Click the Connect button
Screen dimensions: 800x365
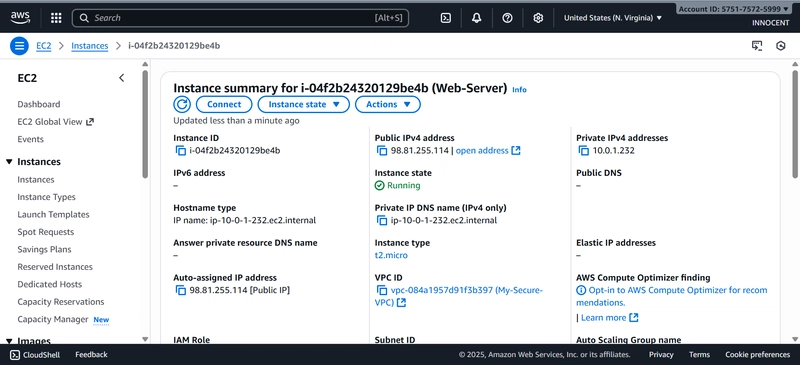coord(224,104)
